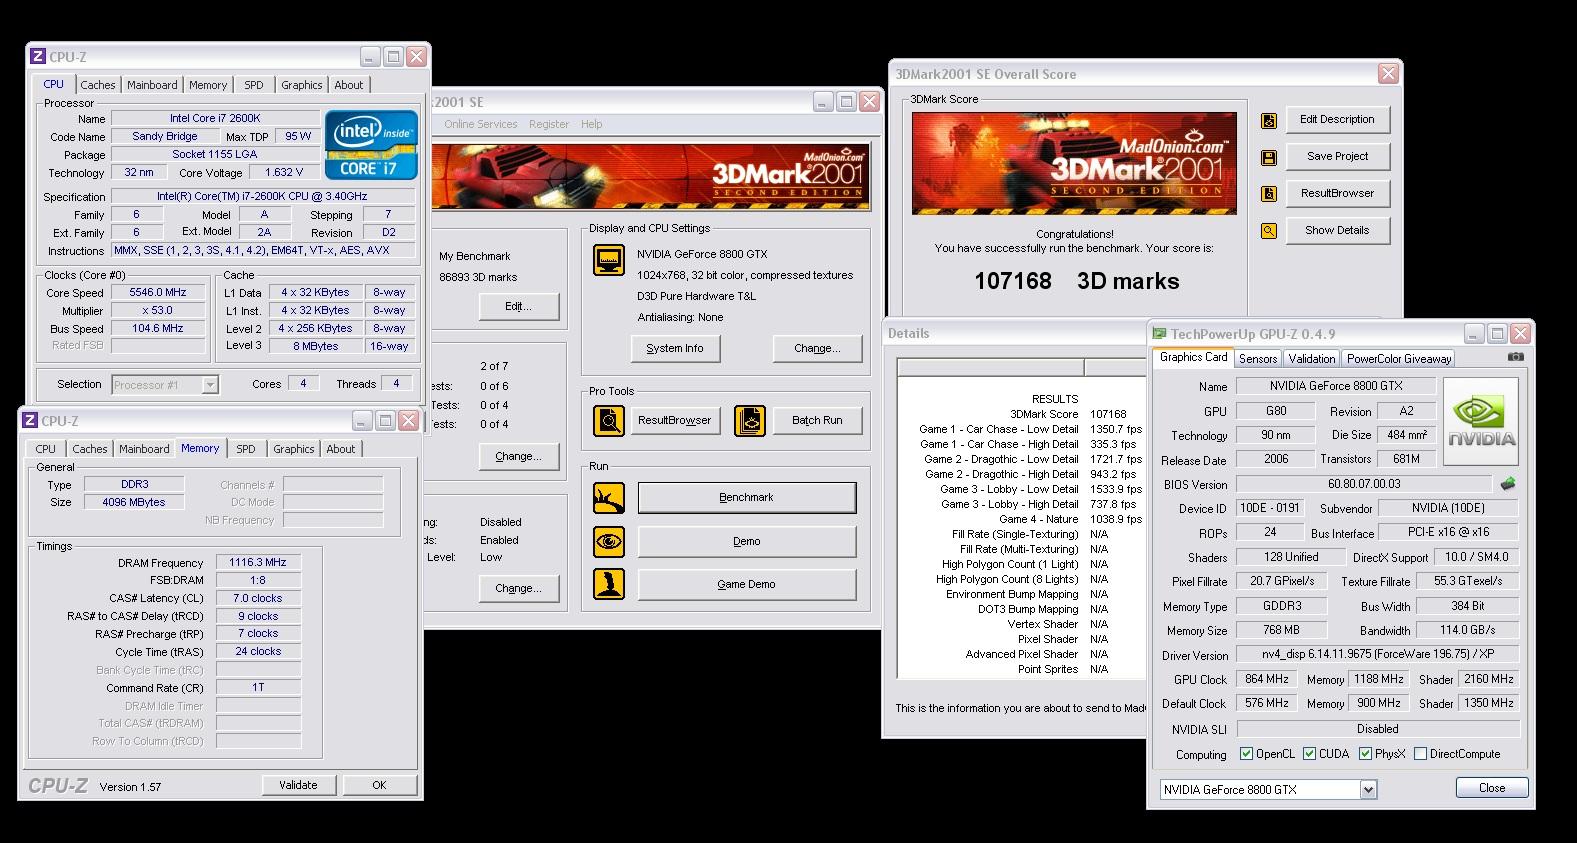Click Change button in Display and CPU Settings
This screenshot has width=1577, height=843.
coord(817,348)
